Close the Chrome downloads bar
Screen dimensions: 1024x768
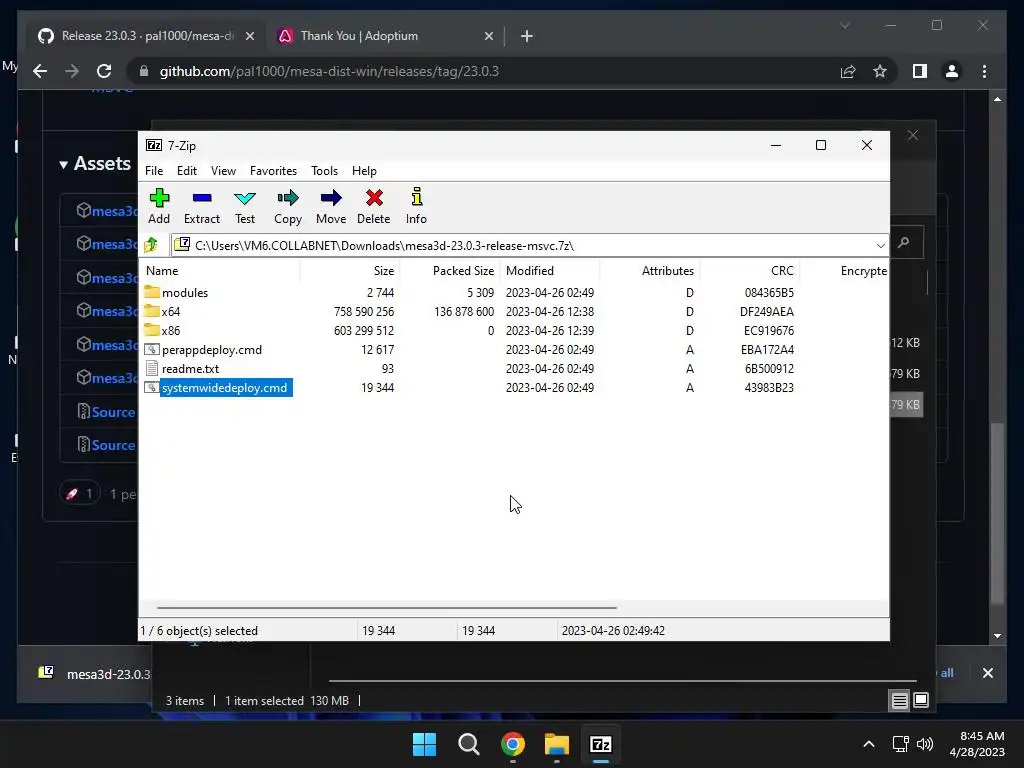987,673
